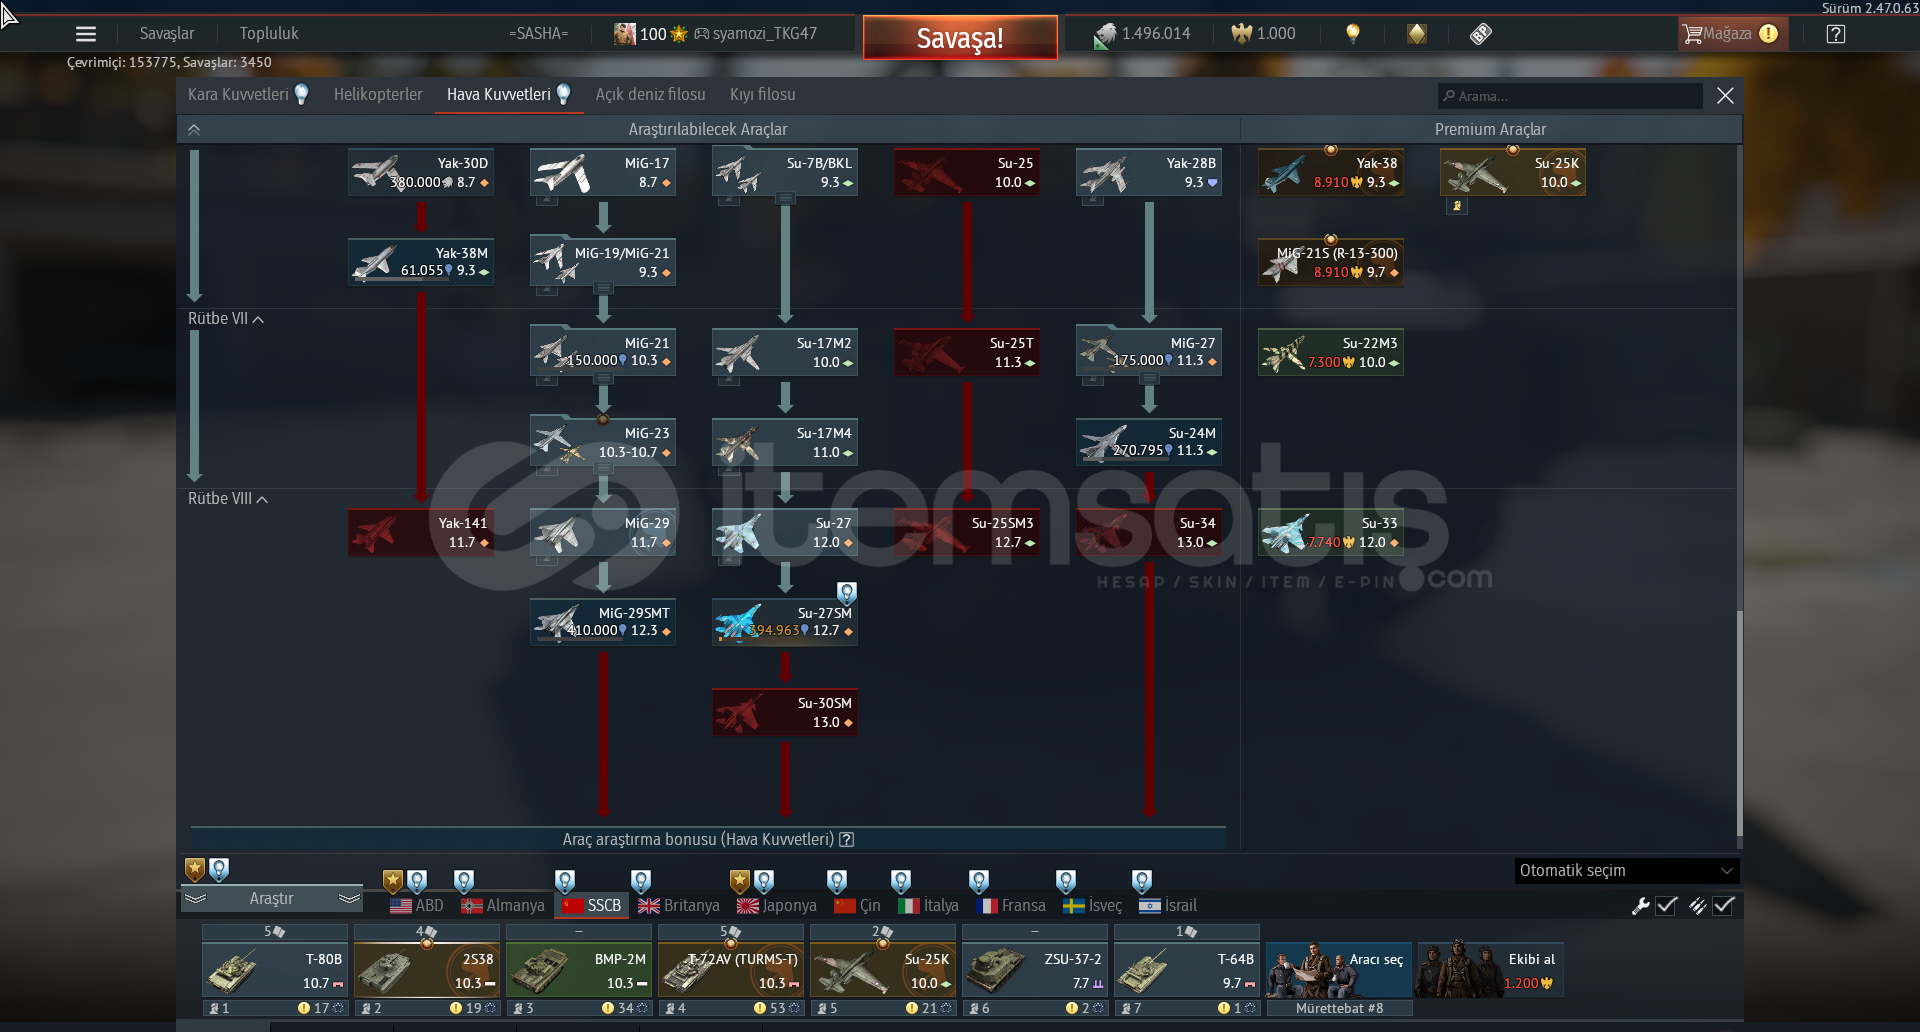Click the Araç araştırma bonusu progress bar
1920x1032 pixels.
click(x=708, y=839)
